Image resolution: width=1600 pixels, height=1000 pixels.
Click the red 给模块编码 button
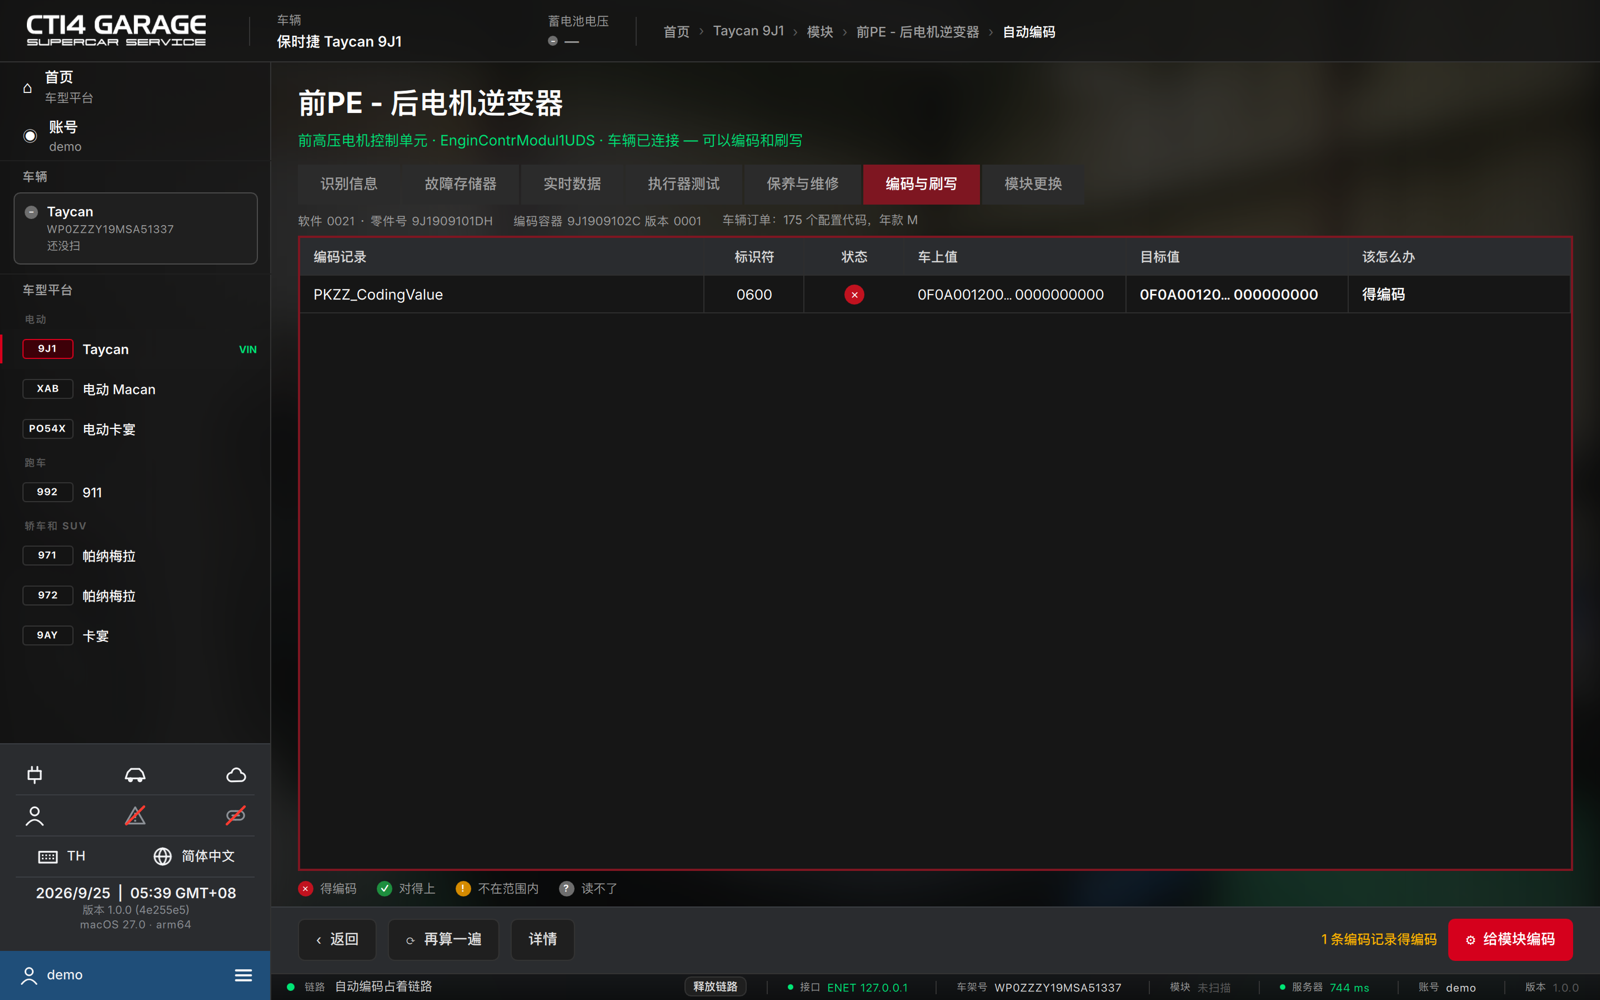click(1510, 940)
